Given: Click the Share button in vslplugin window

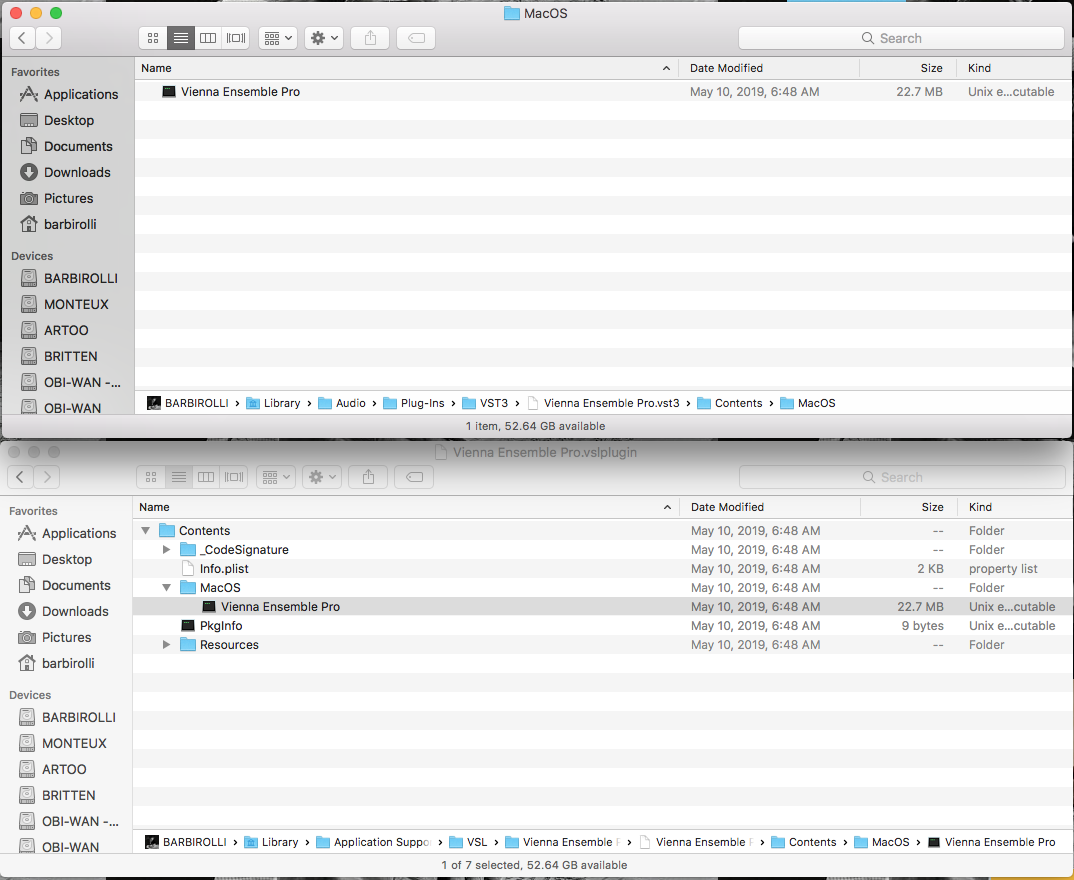Looking at the screenshot, I should 368,477.
